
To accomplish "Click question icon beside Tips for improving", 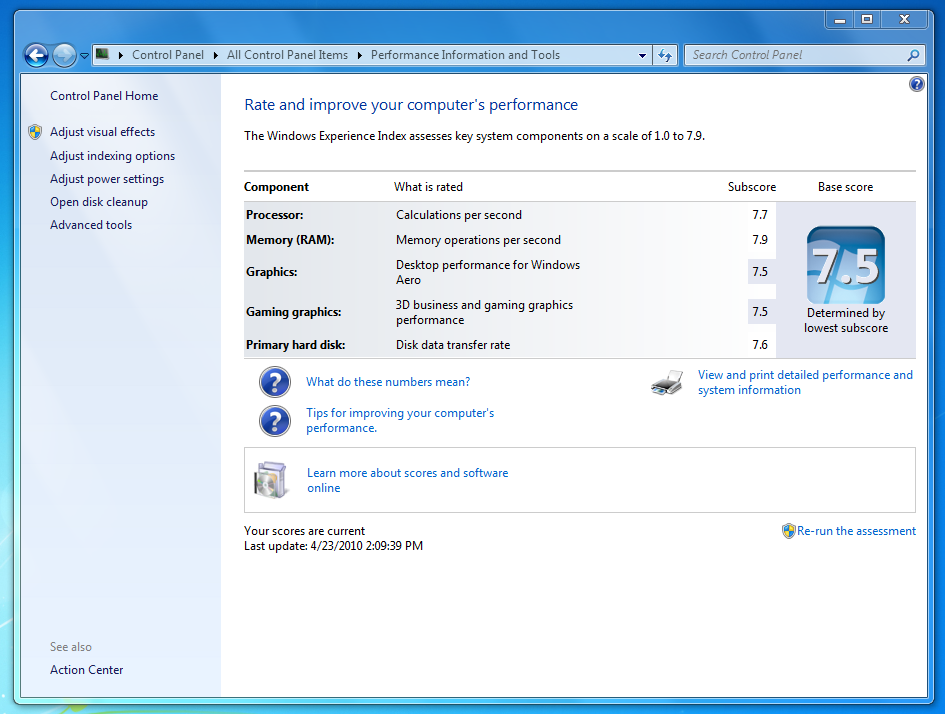I will tap(275, 421).
